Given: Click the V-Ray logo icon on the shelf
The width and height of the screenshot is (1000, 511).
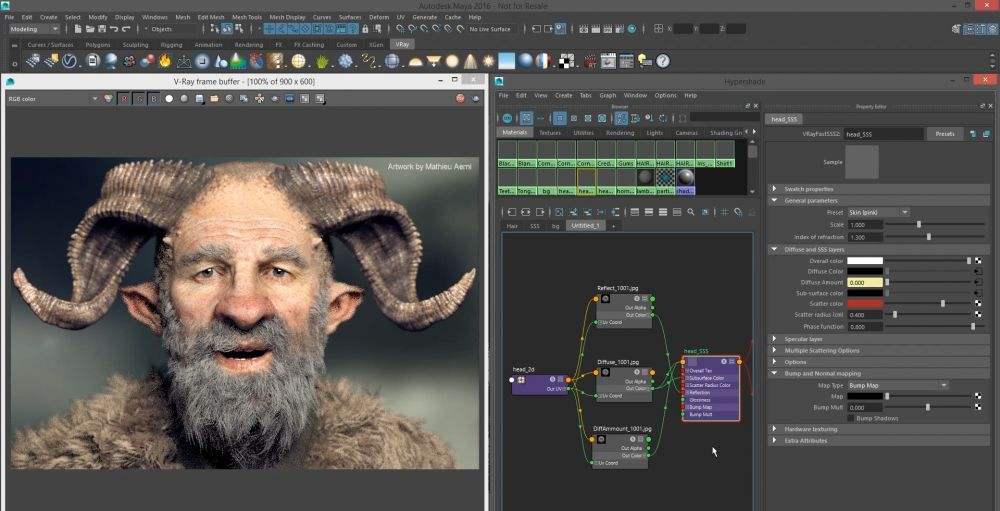Looking at the screenshot, I should point(69,61).
